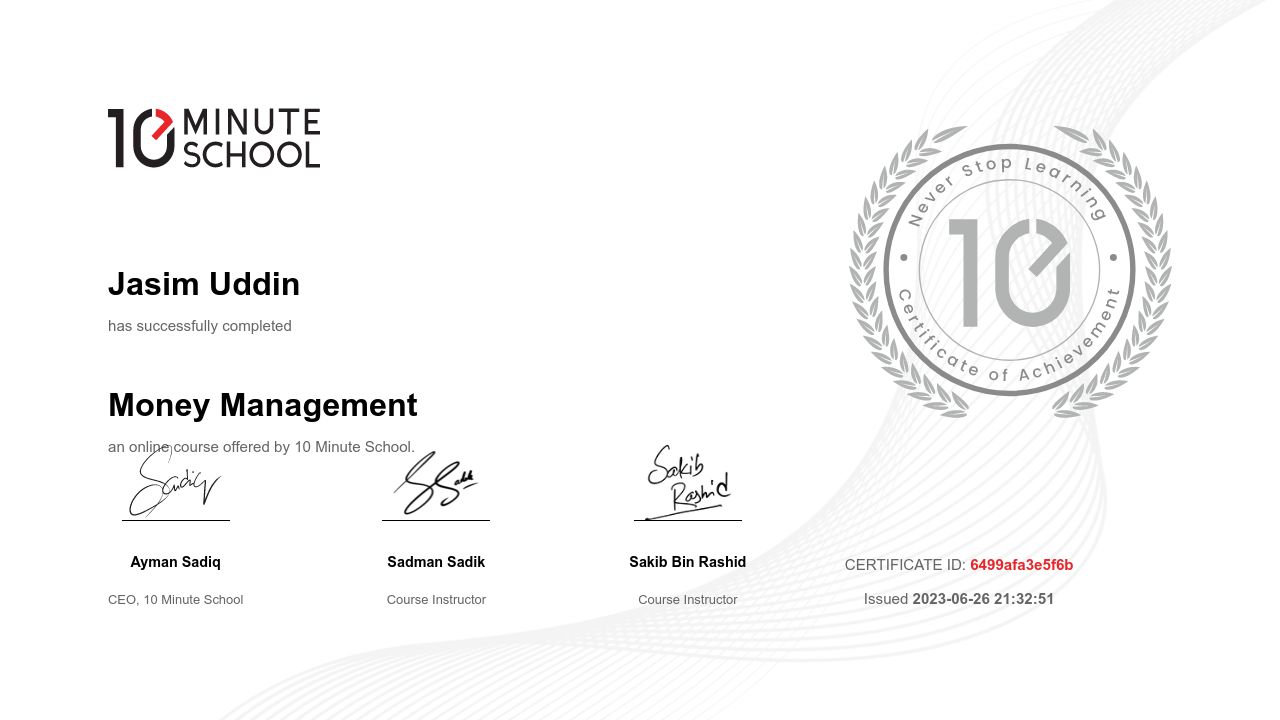This screenshot has height=720, width=1280.
Task: Click the 10 Minute School logo
Action: [x=214, y=138]
